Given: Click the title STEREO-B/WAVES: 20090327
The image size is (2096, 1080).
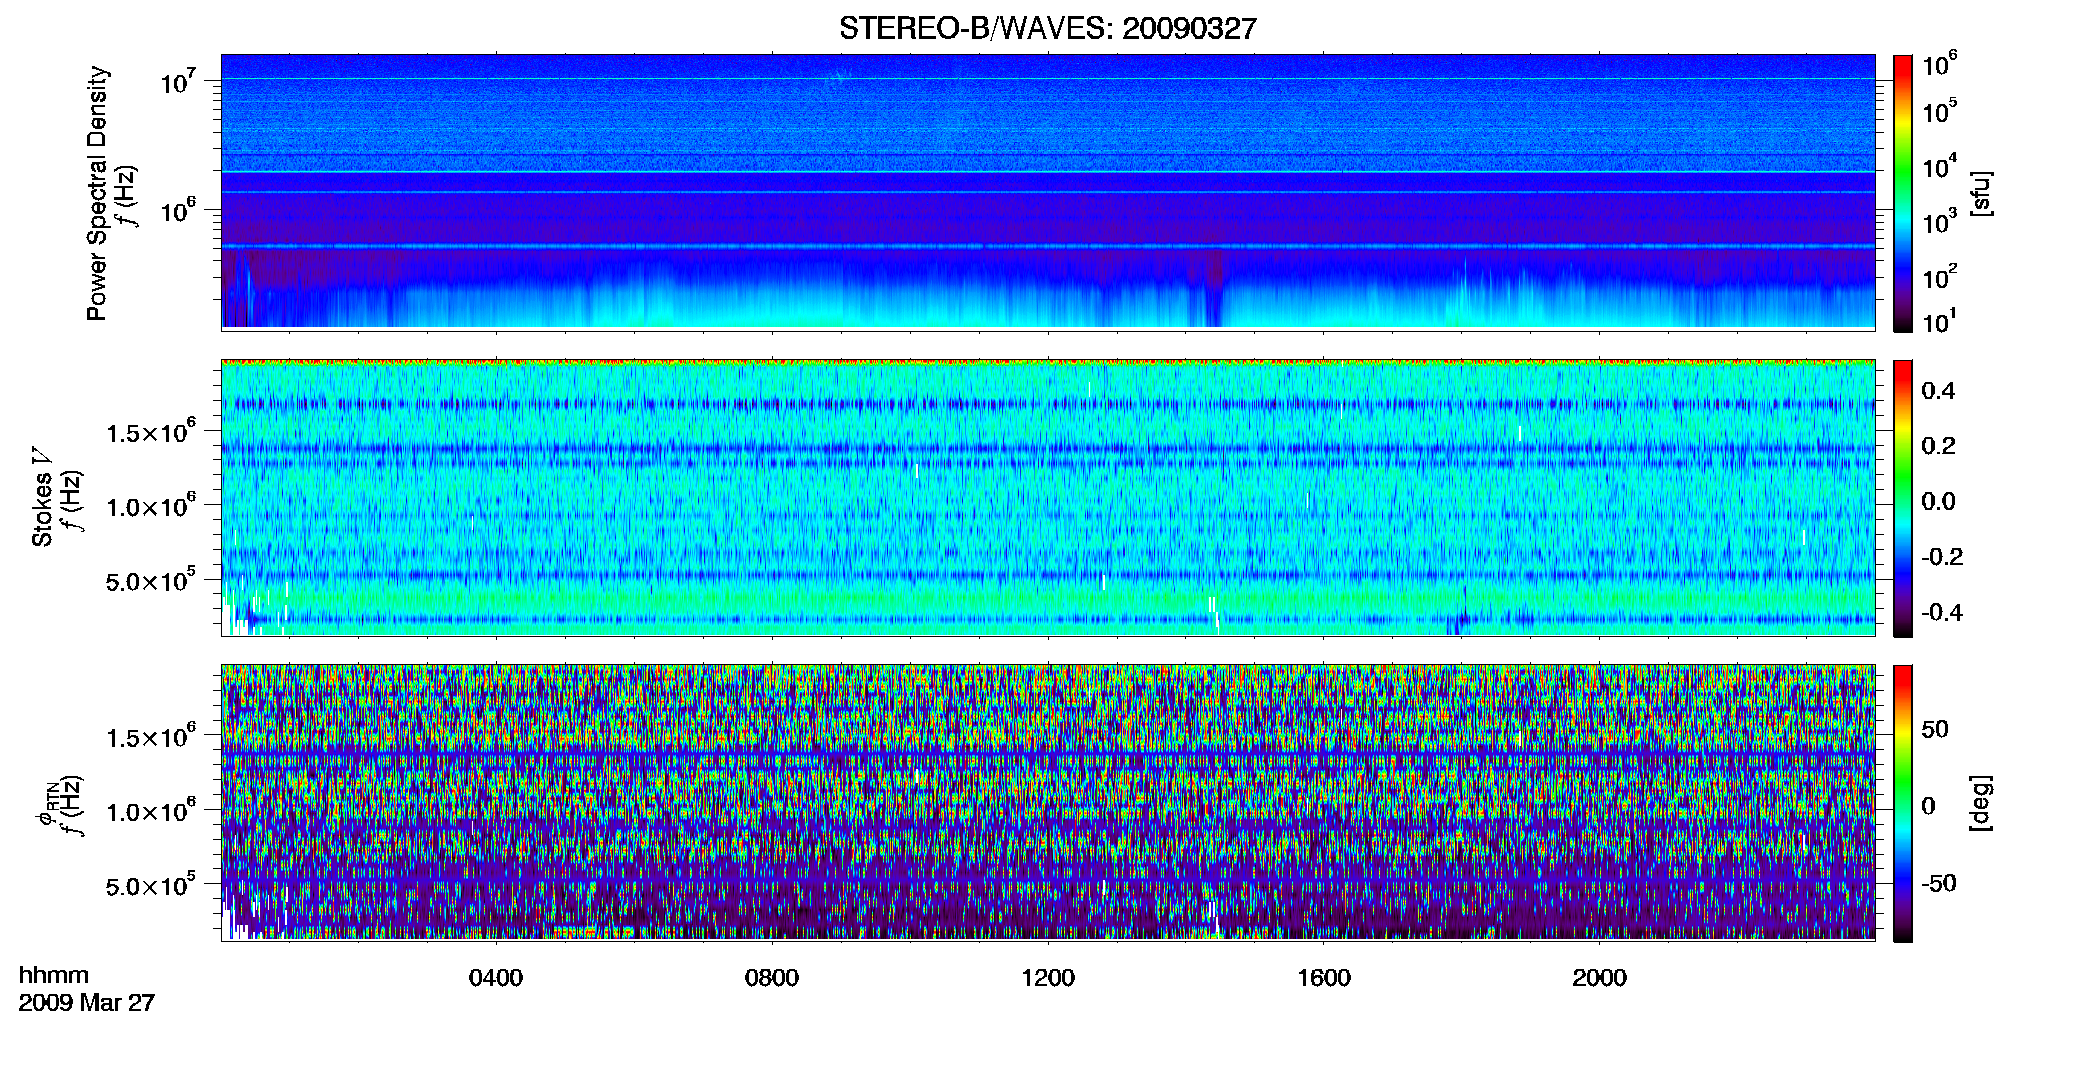Looking at the screenshot, I should (x=1047, y=28).
